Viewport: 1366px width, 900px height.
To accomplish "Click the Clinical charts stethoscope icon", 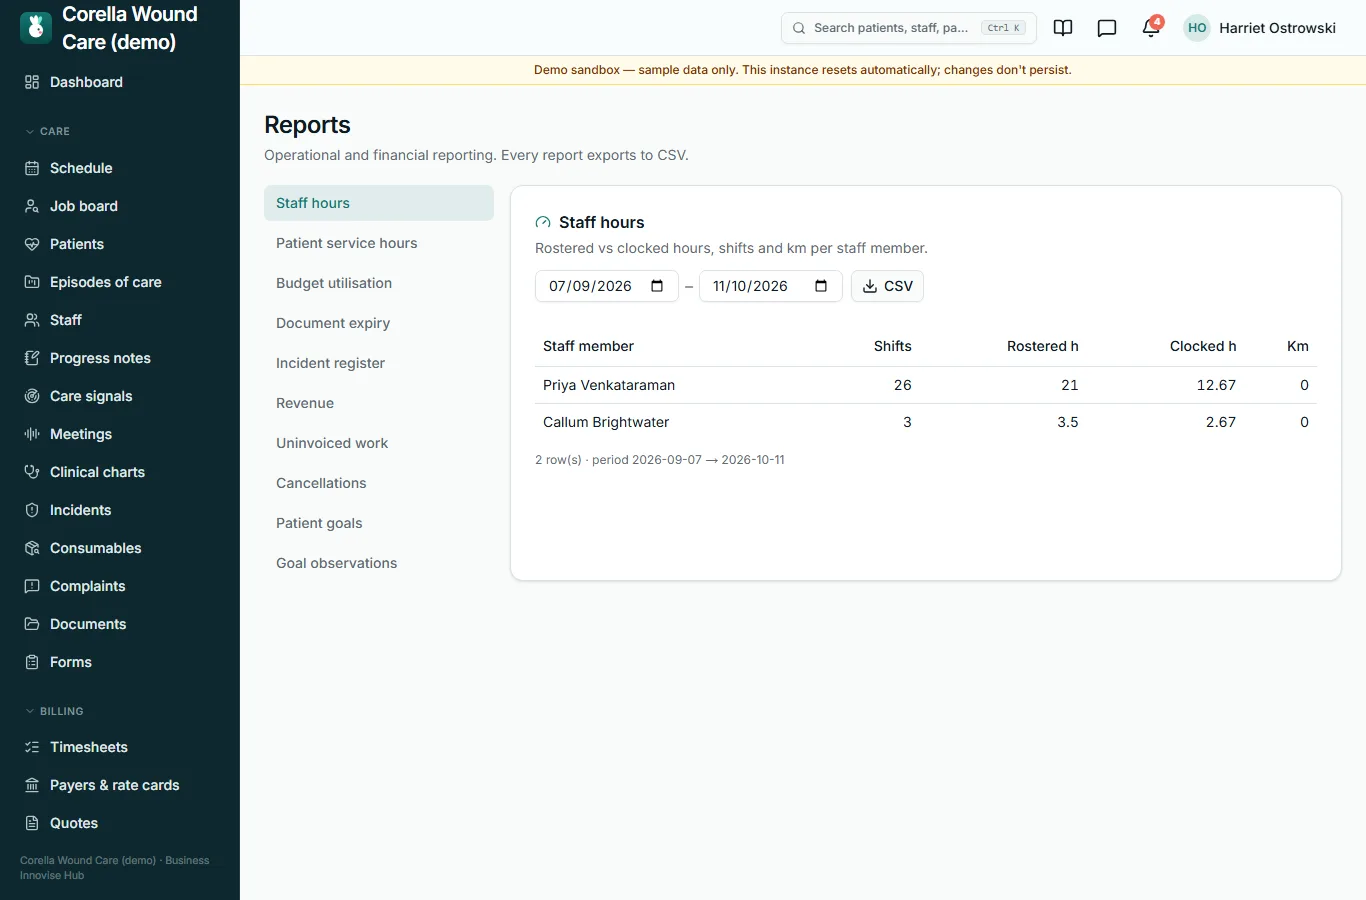I will [32, 472].
